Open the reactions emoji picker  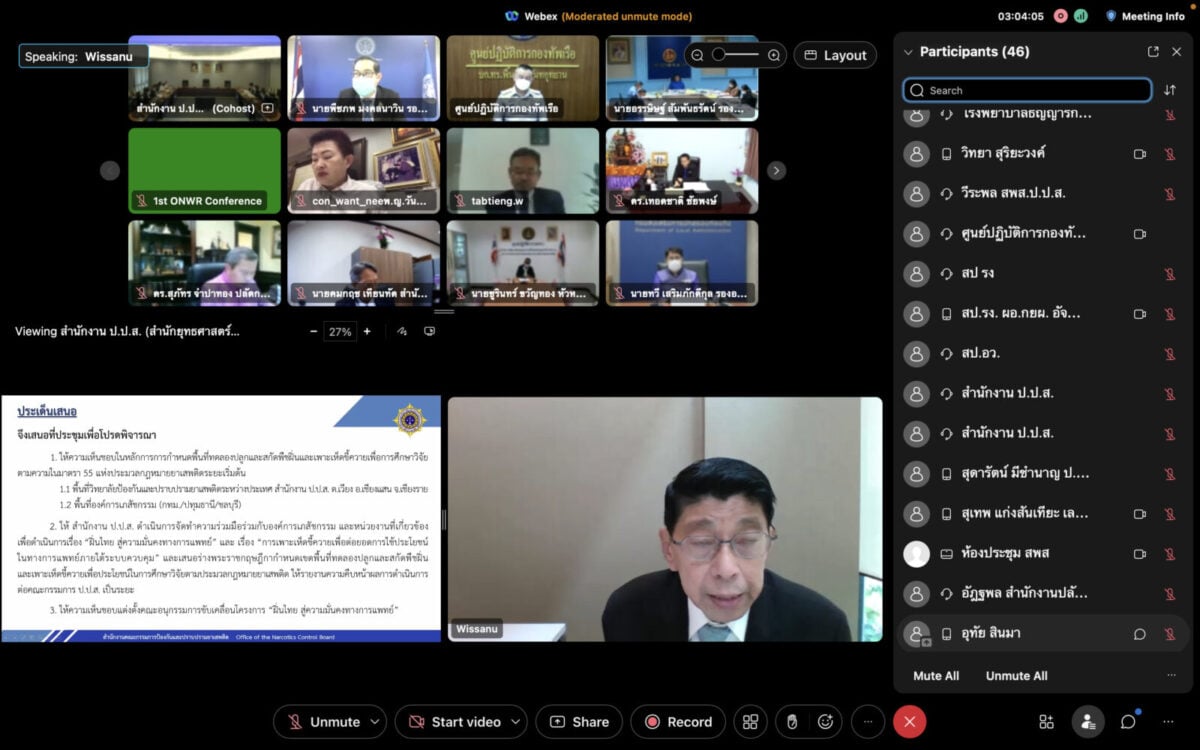[825, 722]
